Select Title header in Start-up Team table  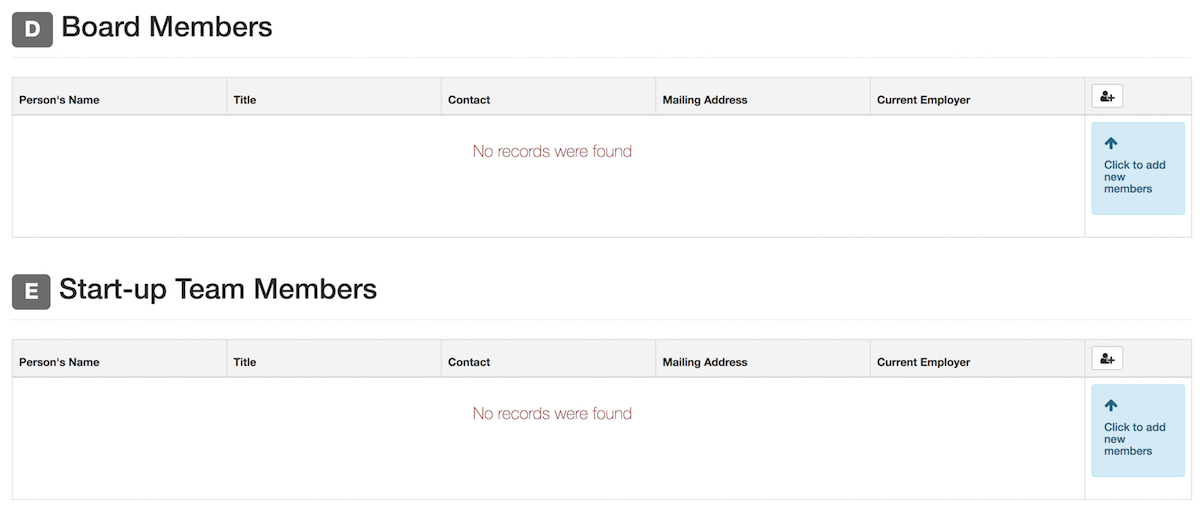(245, 362)
